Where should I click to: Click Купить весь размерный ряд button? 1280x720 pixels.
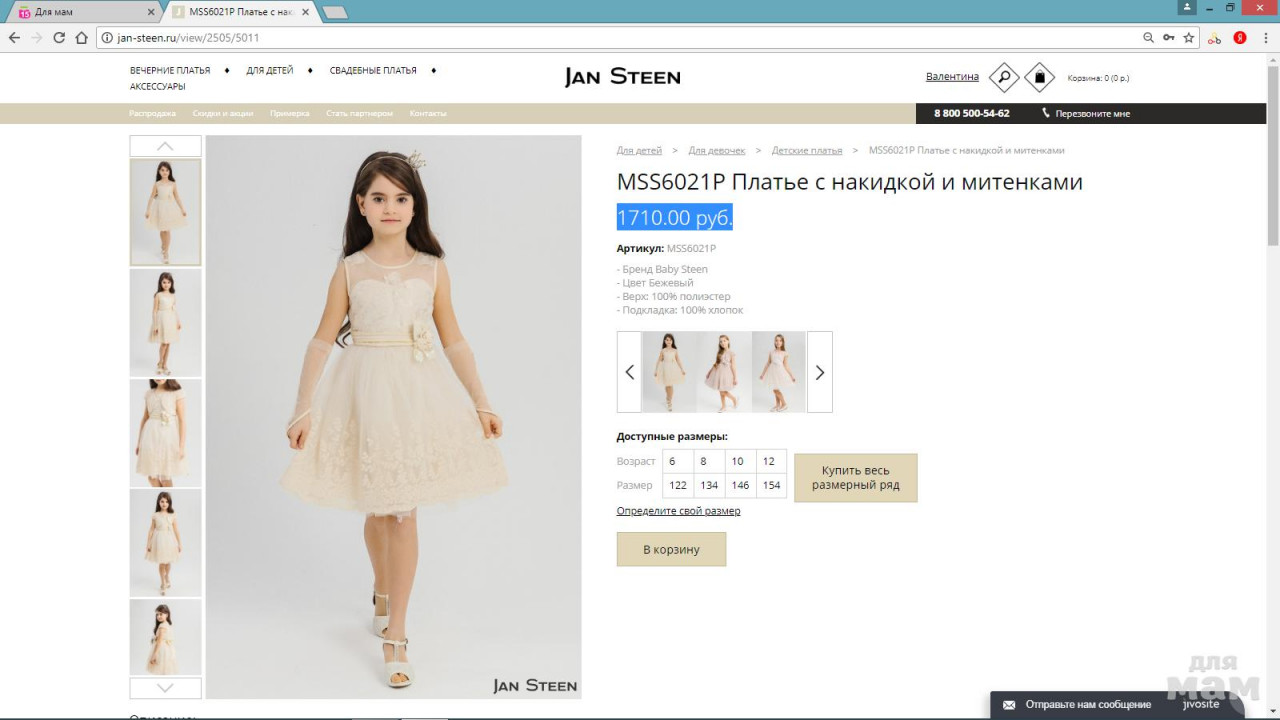pyautogui.click(x=855, y=478)
